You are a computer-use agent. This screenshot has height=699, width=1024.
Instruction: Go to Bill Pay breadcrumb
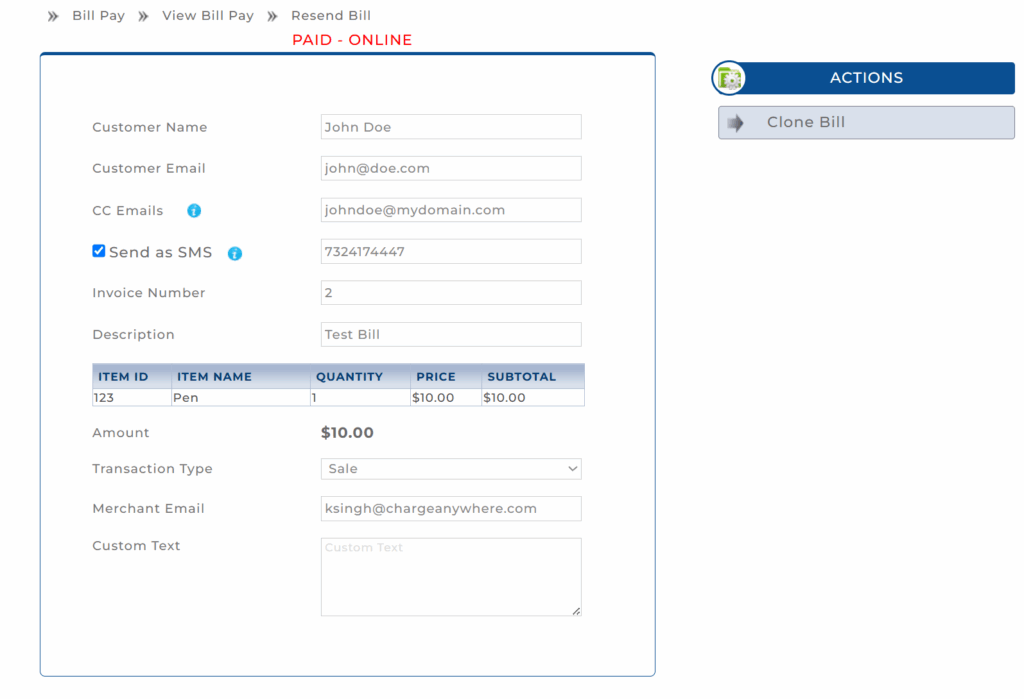coord(98,16)
